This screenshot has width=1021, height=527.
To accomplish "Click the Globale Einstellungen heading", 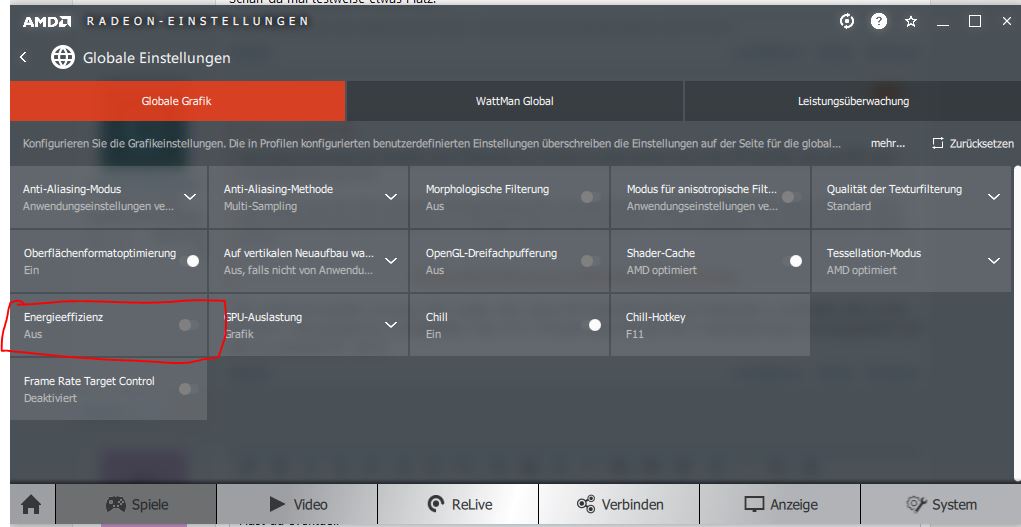I will [x=156, y=57].
